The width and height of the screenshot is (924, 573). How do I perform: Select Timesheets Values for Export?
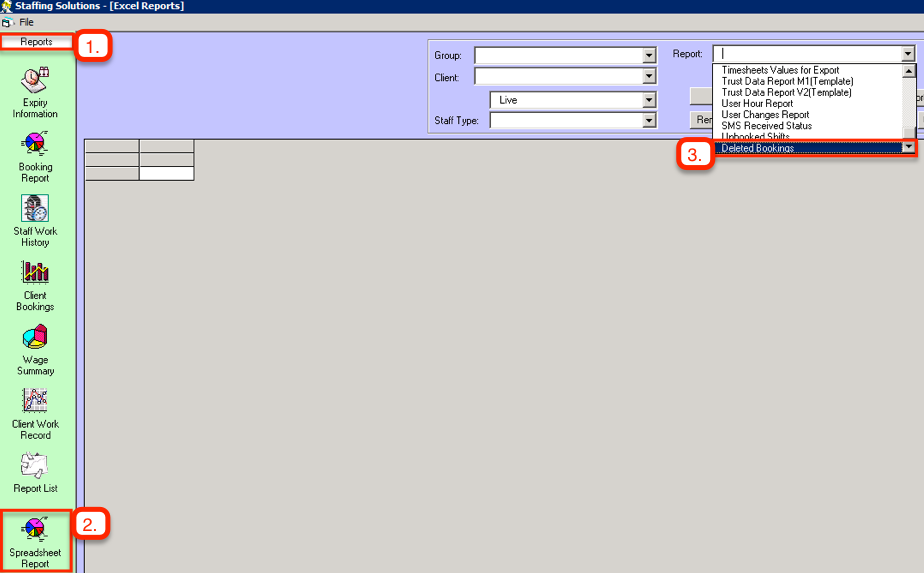click(780, 70)
